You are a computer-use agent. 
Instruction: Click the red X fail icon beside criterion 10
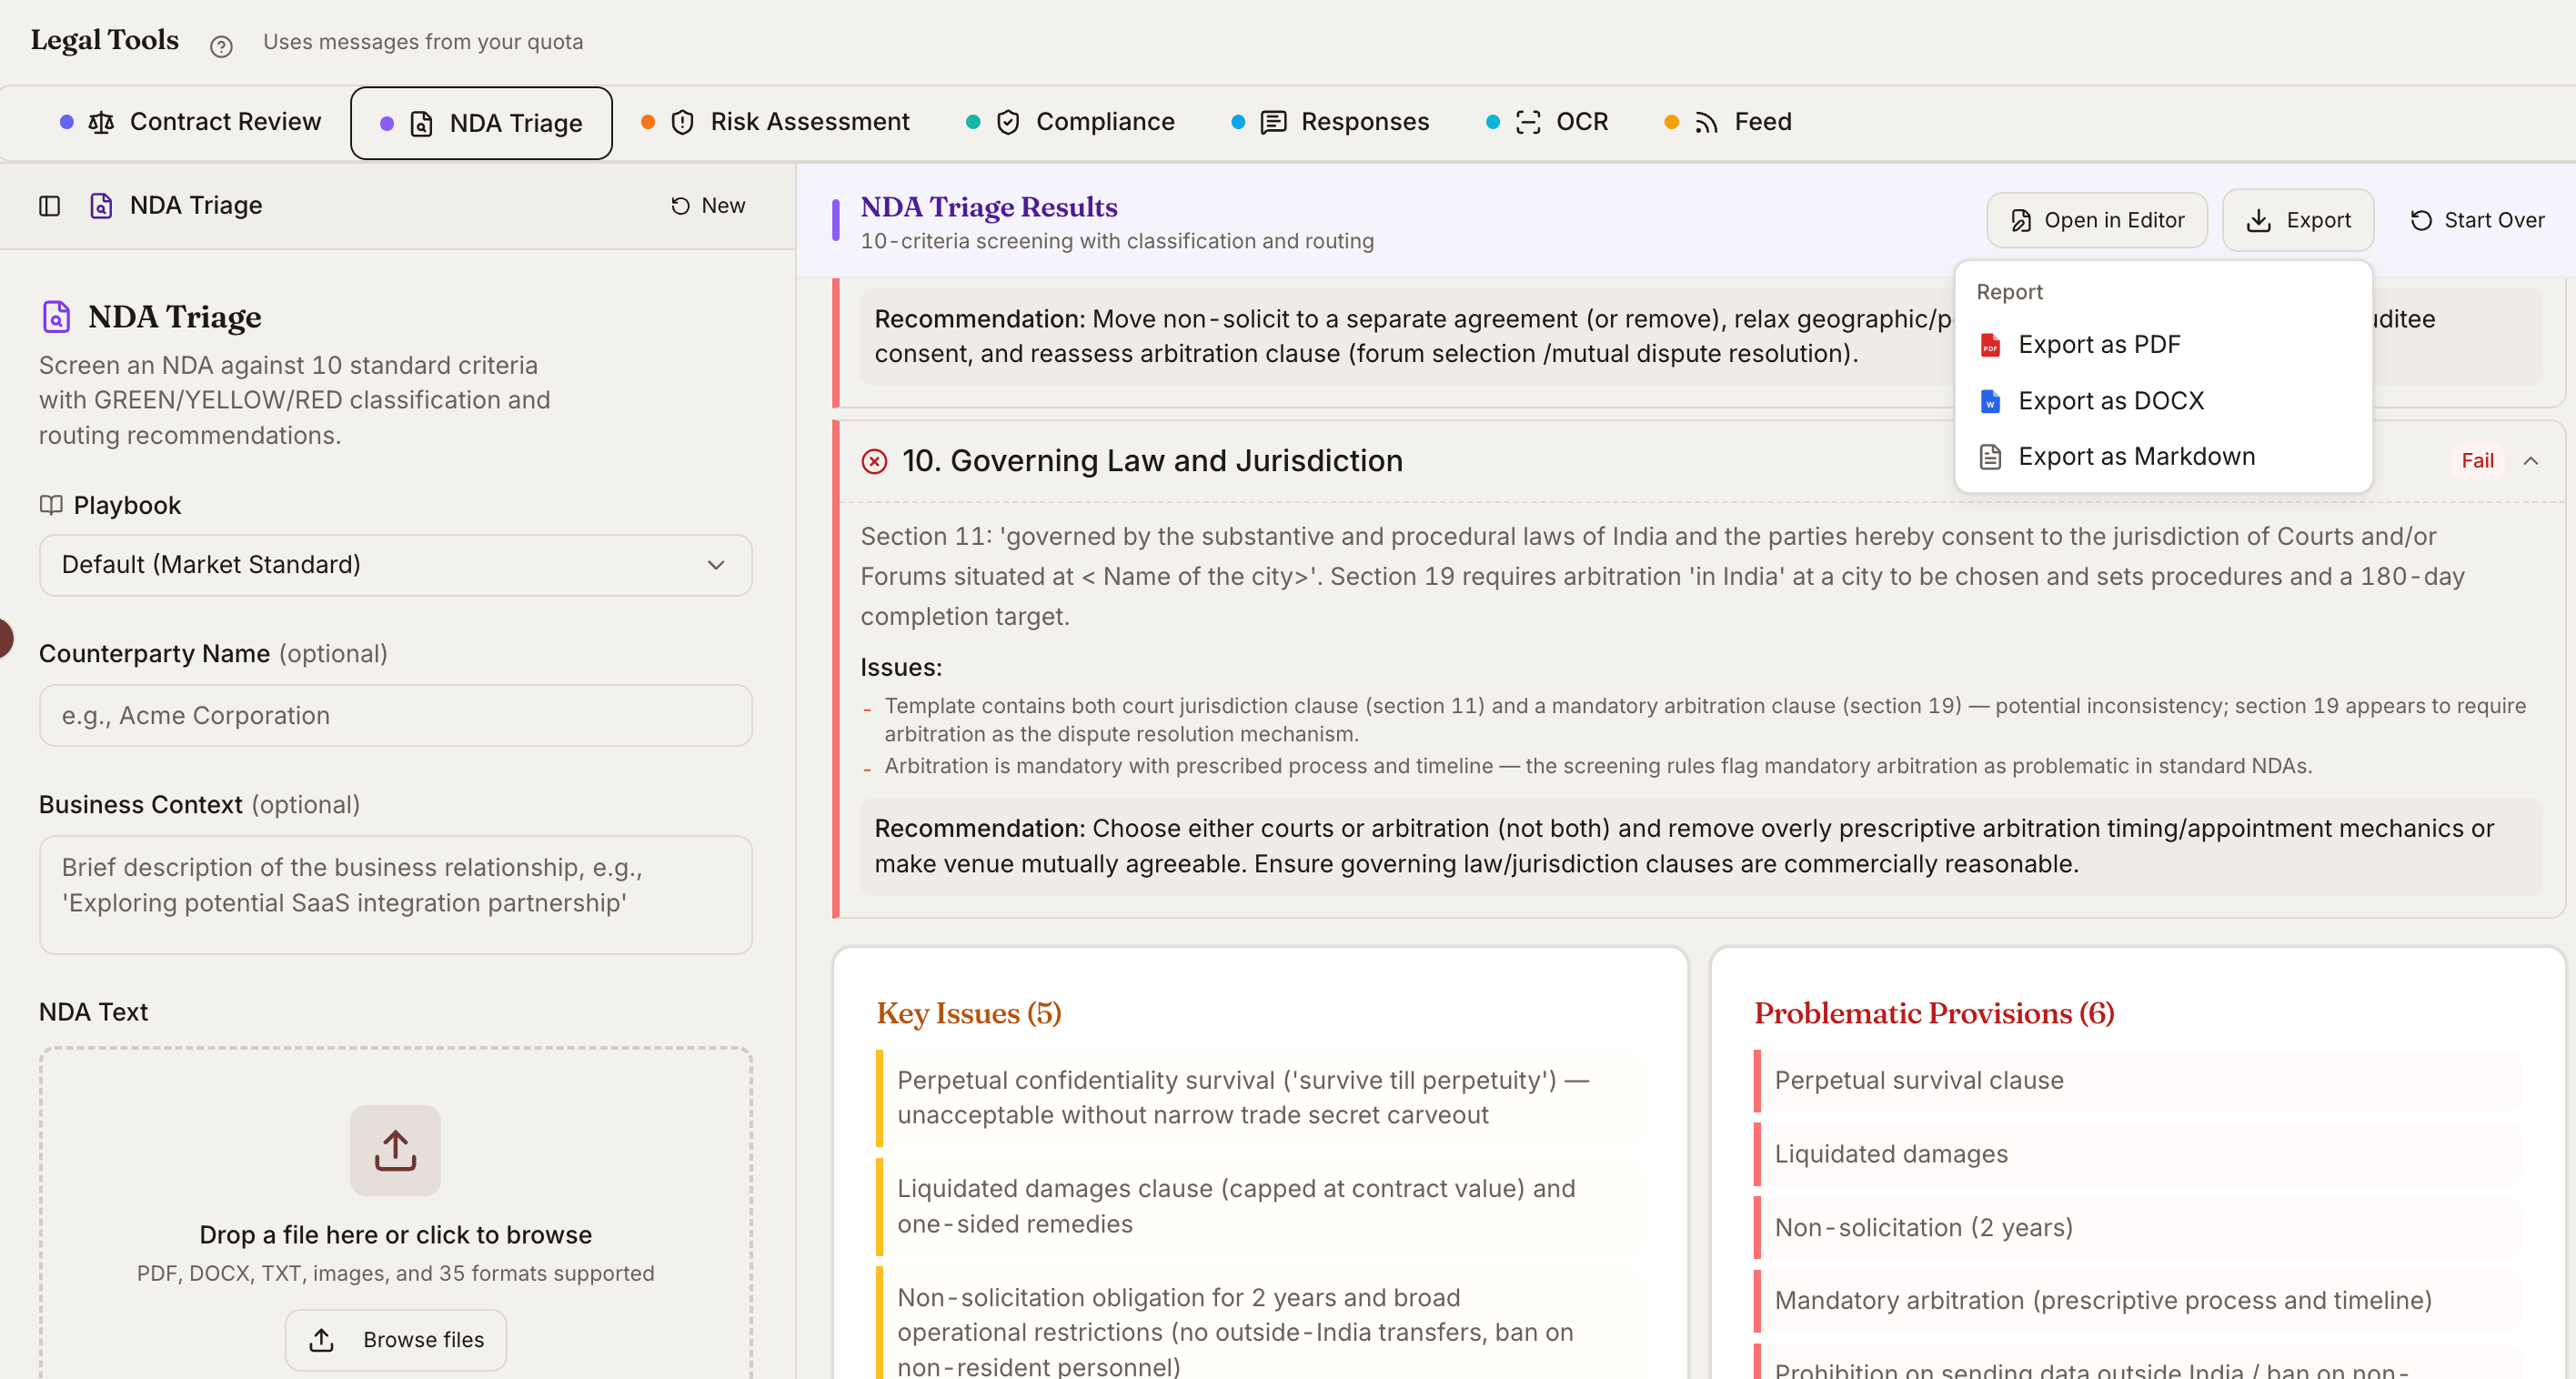[x=874, y=461]
